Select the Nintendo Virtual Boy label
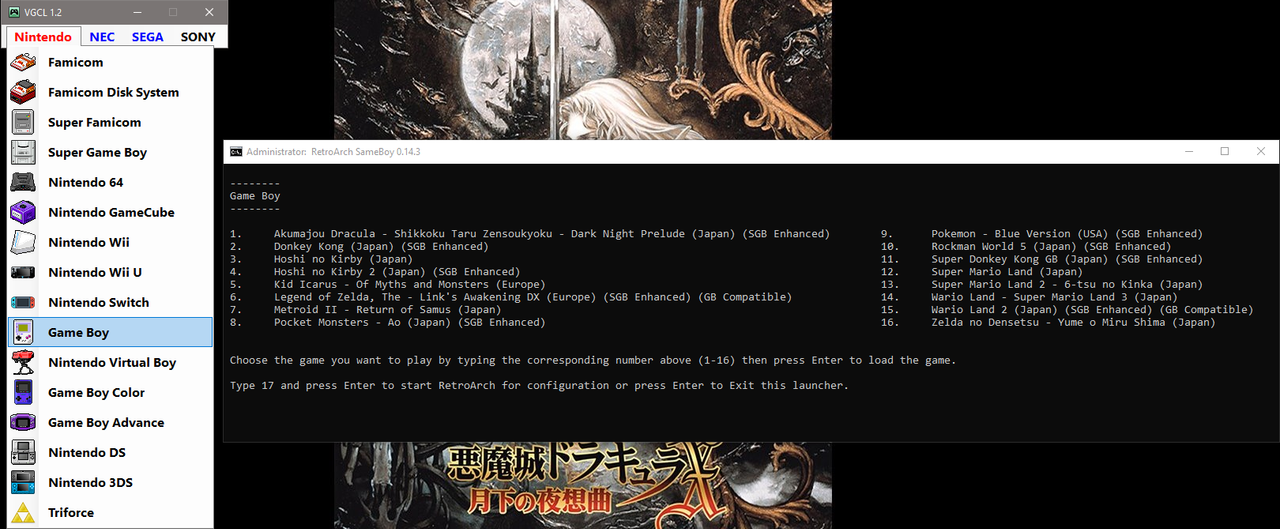Screen dimensions: 1280x529 (x=112, y=362)
